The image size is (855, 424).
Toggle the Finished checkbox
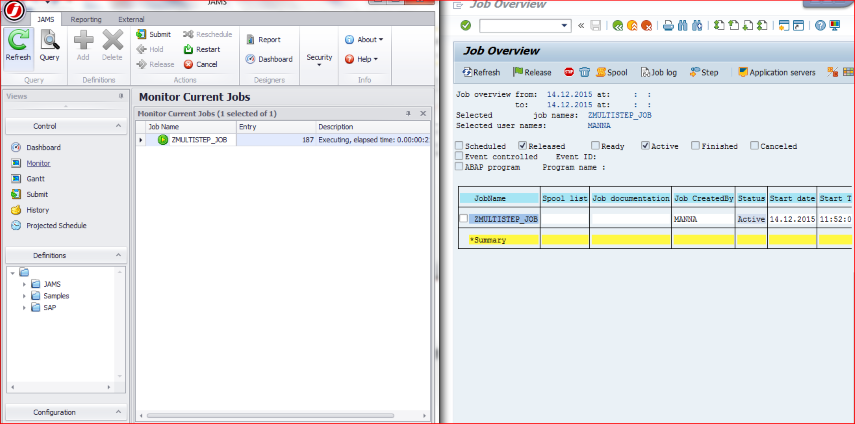[696, 146]
